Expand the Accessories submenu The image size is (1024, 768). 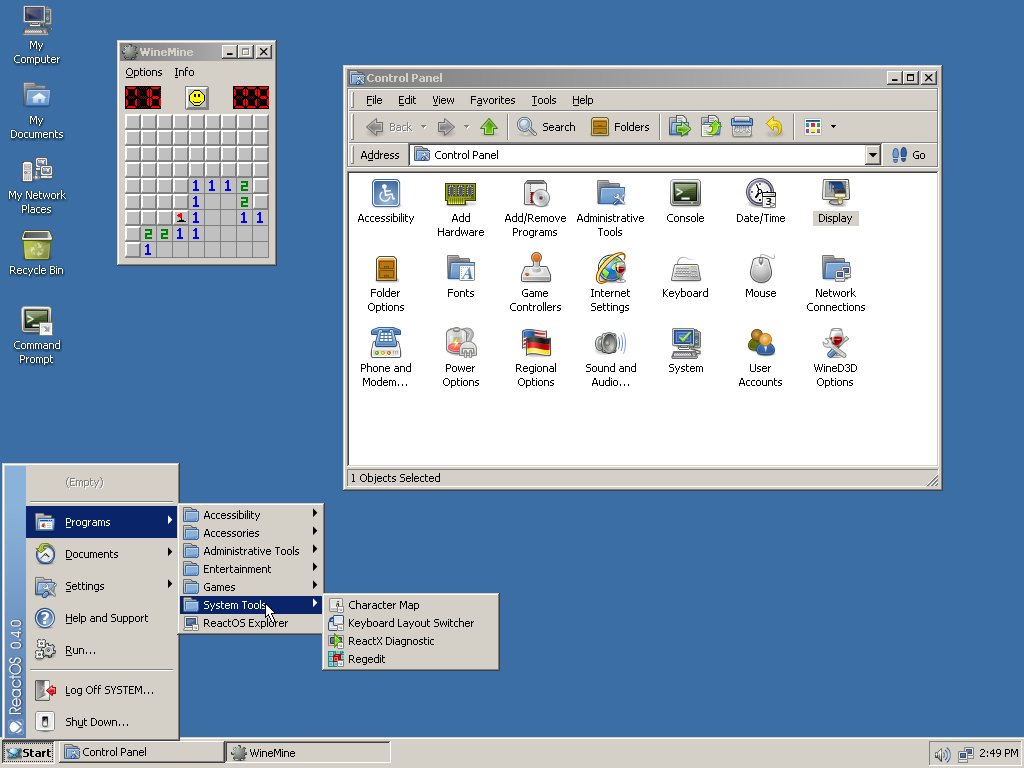click(x=250, y=533)
